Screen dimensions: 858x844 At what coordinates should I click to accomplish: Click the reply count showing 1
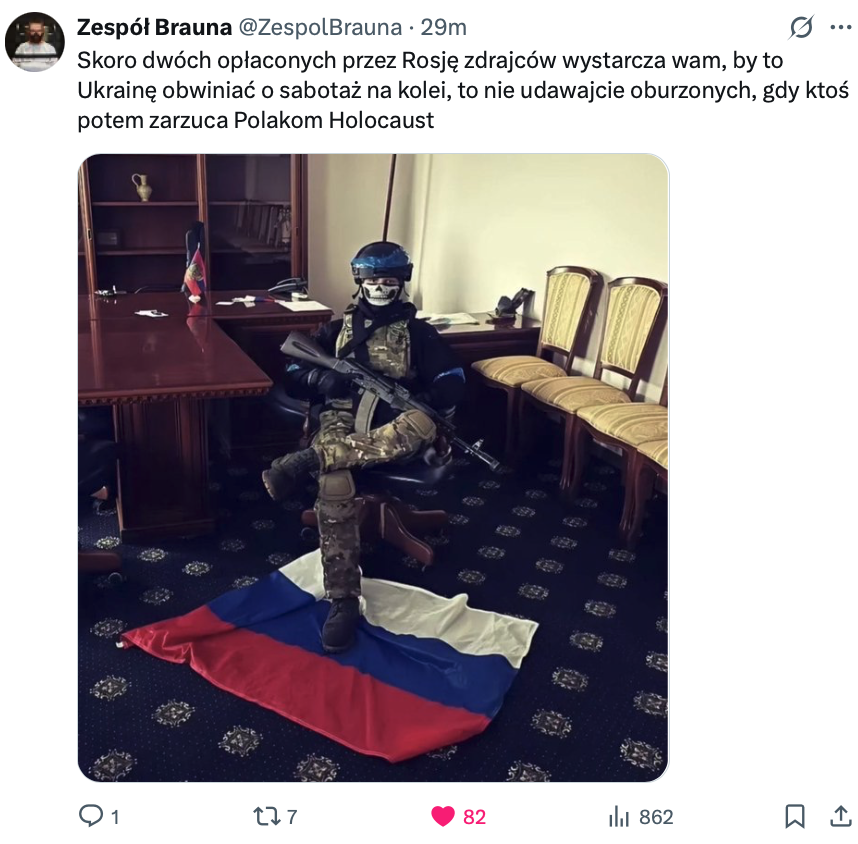point(115,817)
